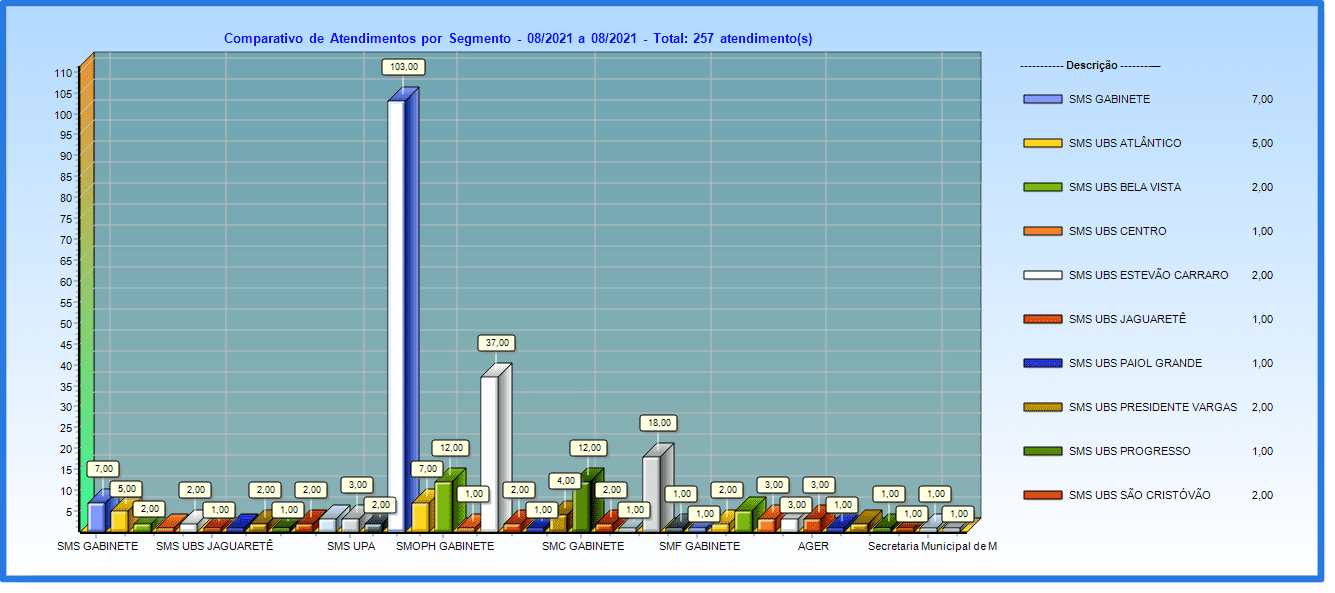This screenshot has width=1335, height=593.
Task: Click the Descrição legend header
Action: [x=1090, y=65]
